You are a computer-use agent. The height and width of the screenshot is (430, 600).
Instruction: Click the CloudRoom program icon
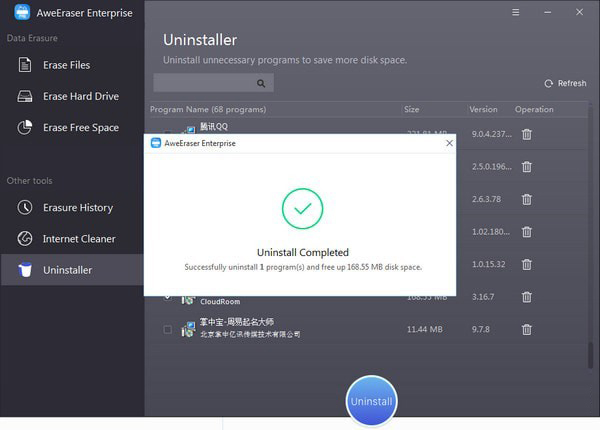pos(188,300)
